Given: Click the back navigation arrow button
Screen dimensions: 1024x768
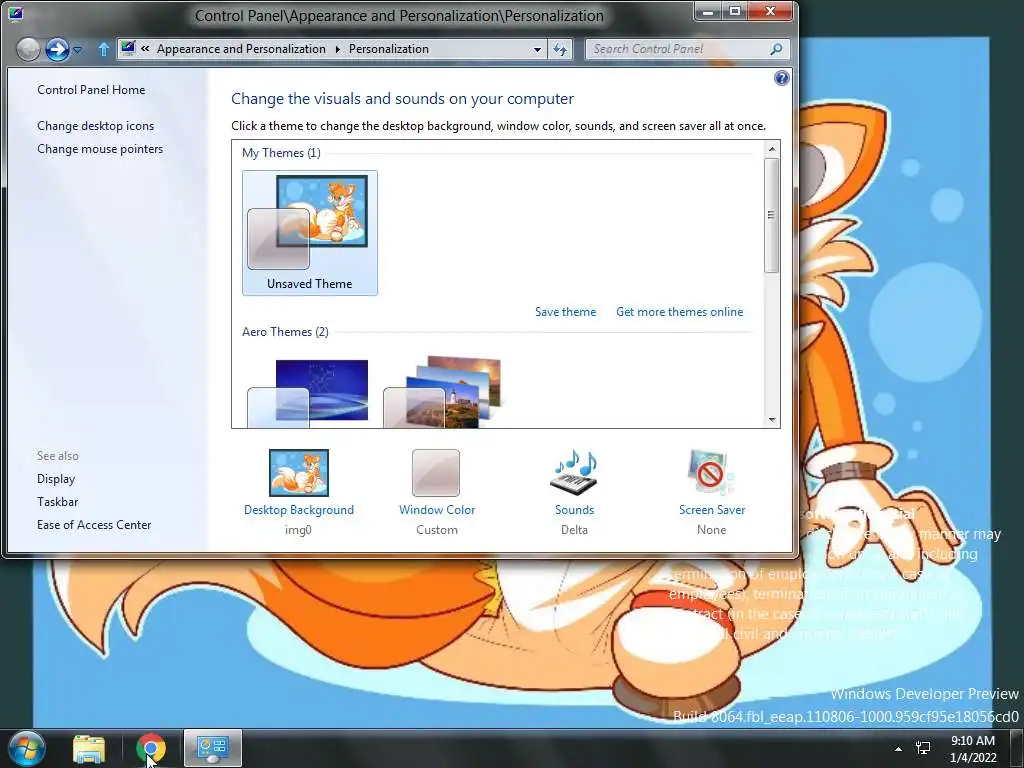Looking at the screenshot, I should (x=28, y=49).
